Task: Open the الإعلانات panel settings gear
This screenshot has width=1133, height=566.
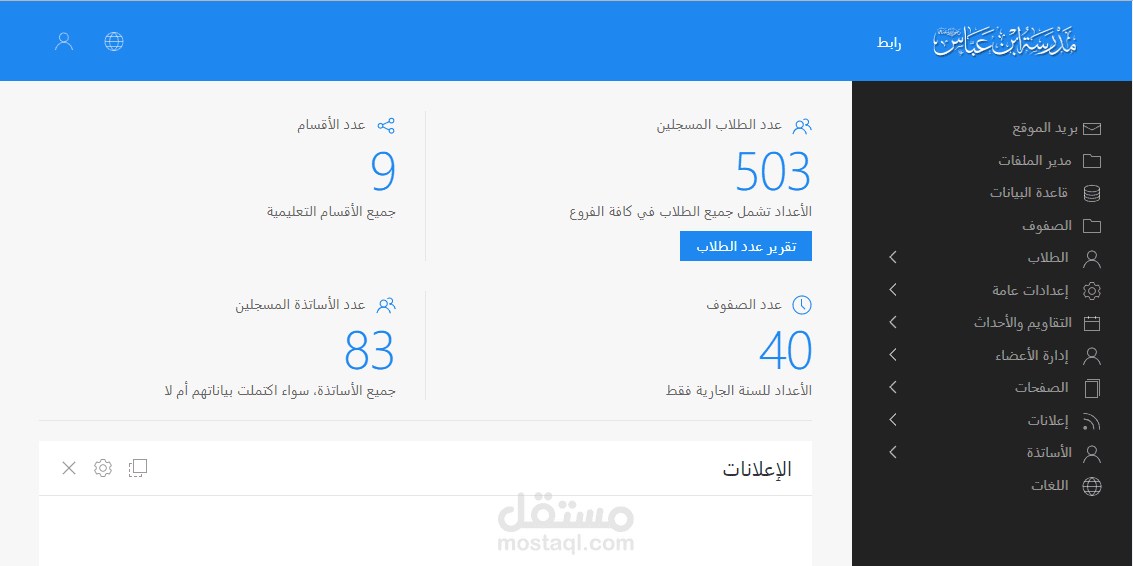Action: pos(103,468)
